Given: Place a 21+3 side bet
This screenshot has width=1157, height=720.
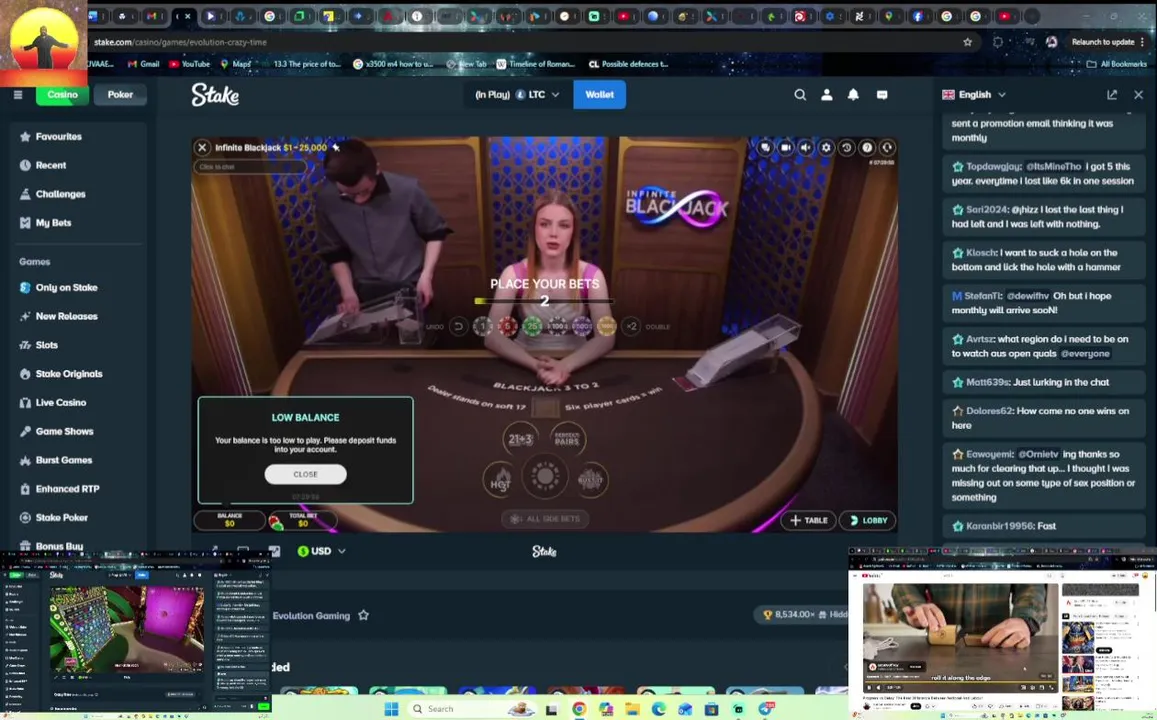Looking at the screenshot, I should coord(520,439).
